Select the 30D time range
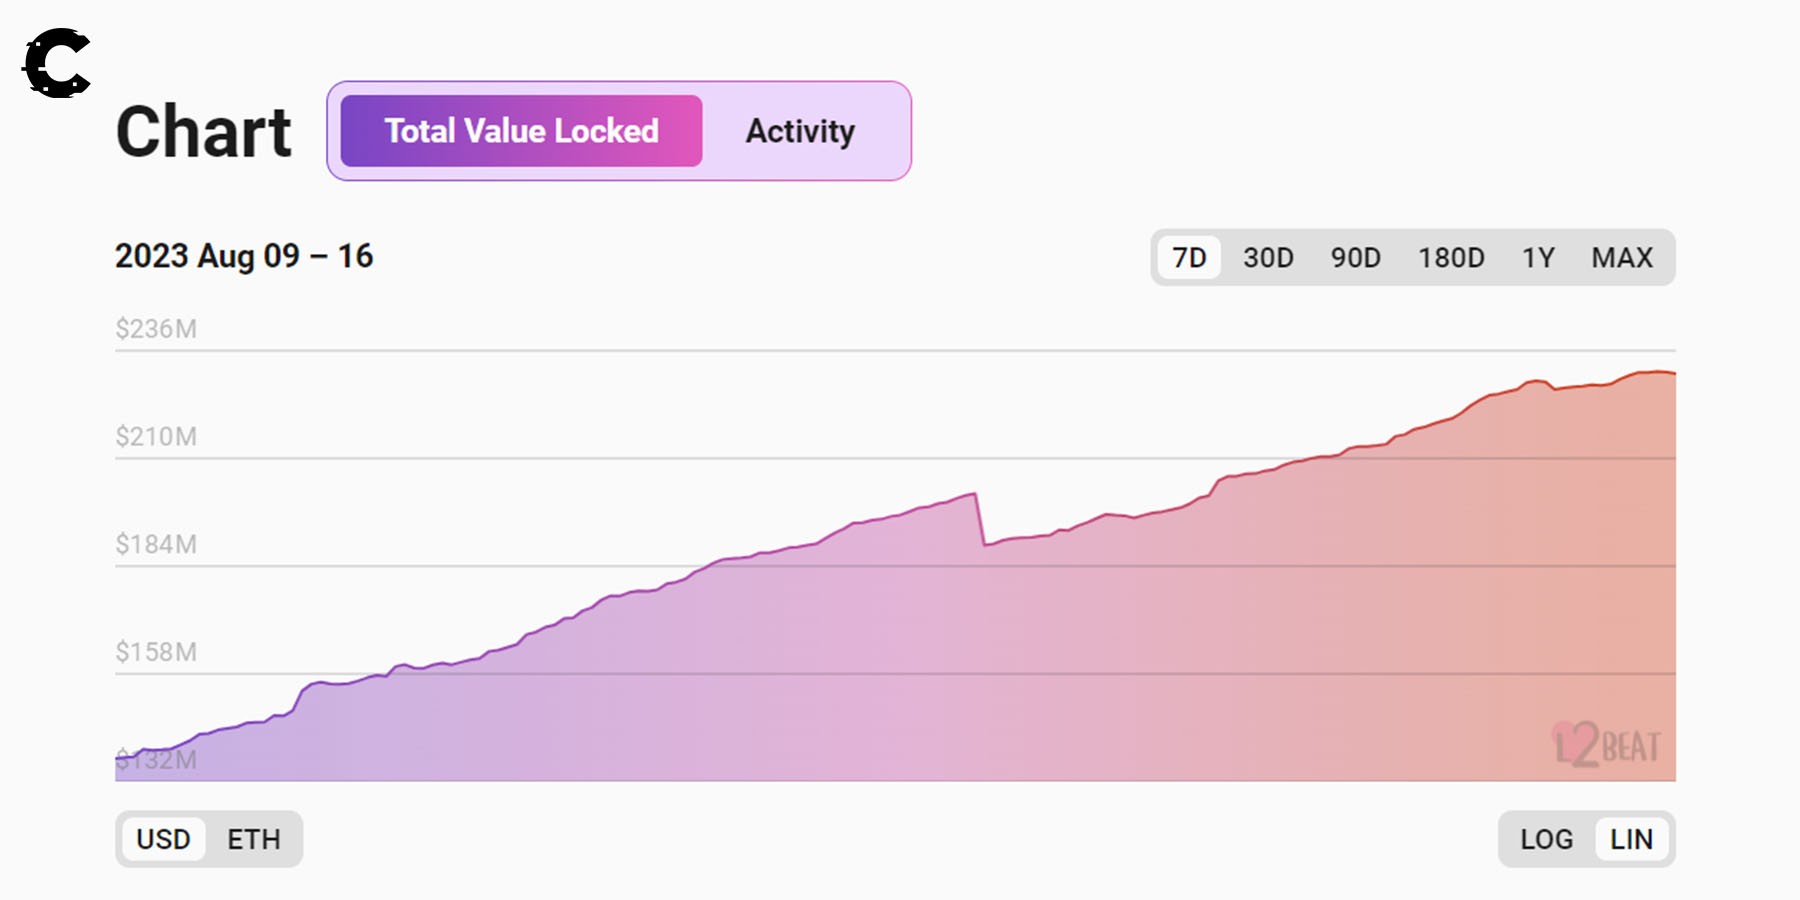This screenshot has height=900, width=1800. (1268, 258)
